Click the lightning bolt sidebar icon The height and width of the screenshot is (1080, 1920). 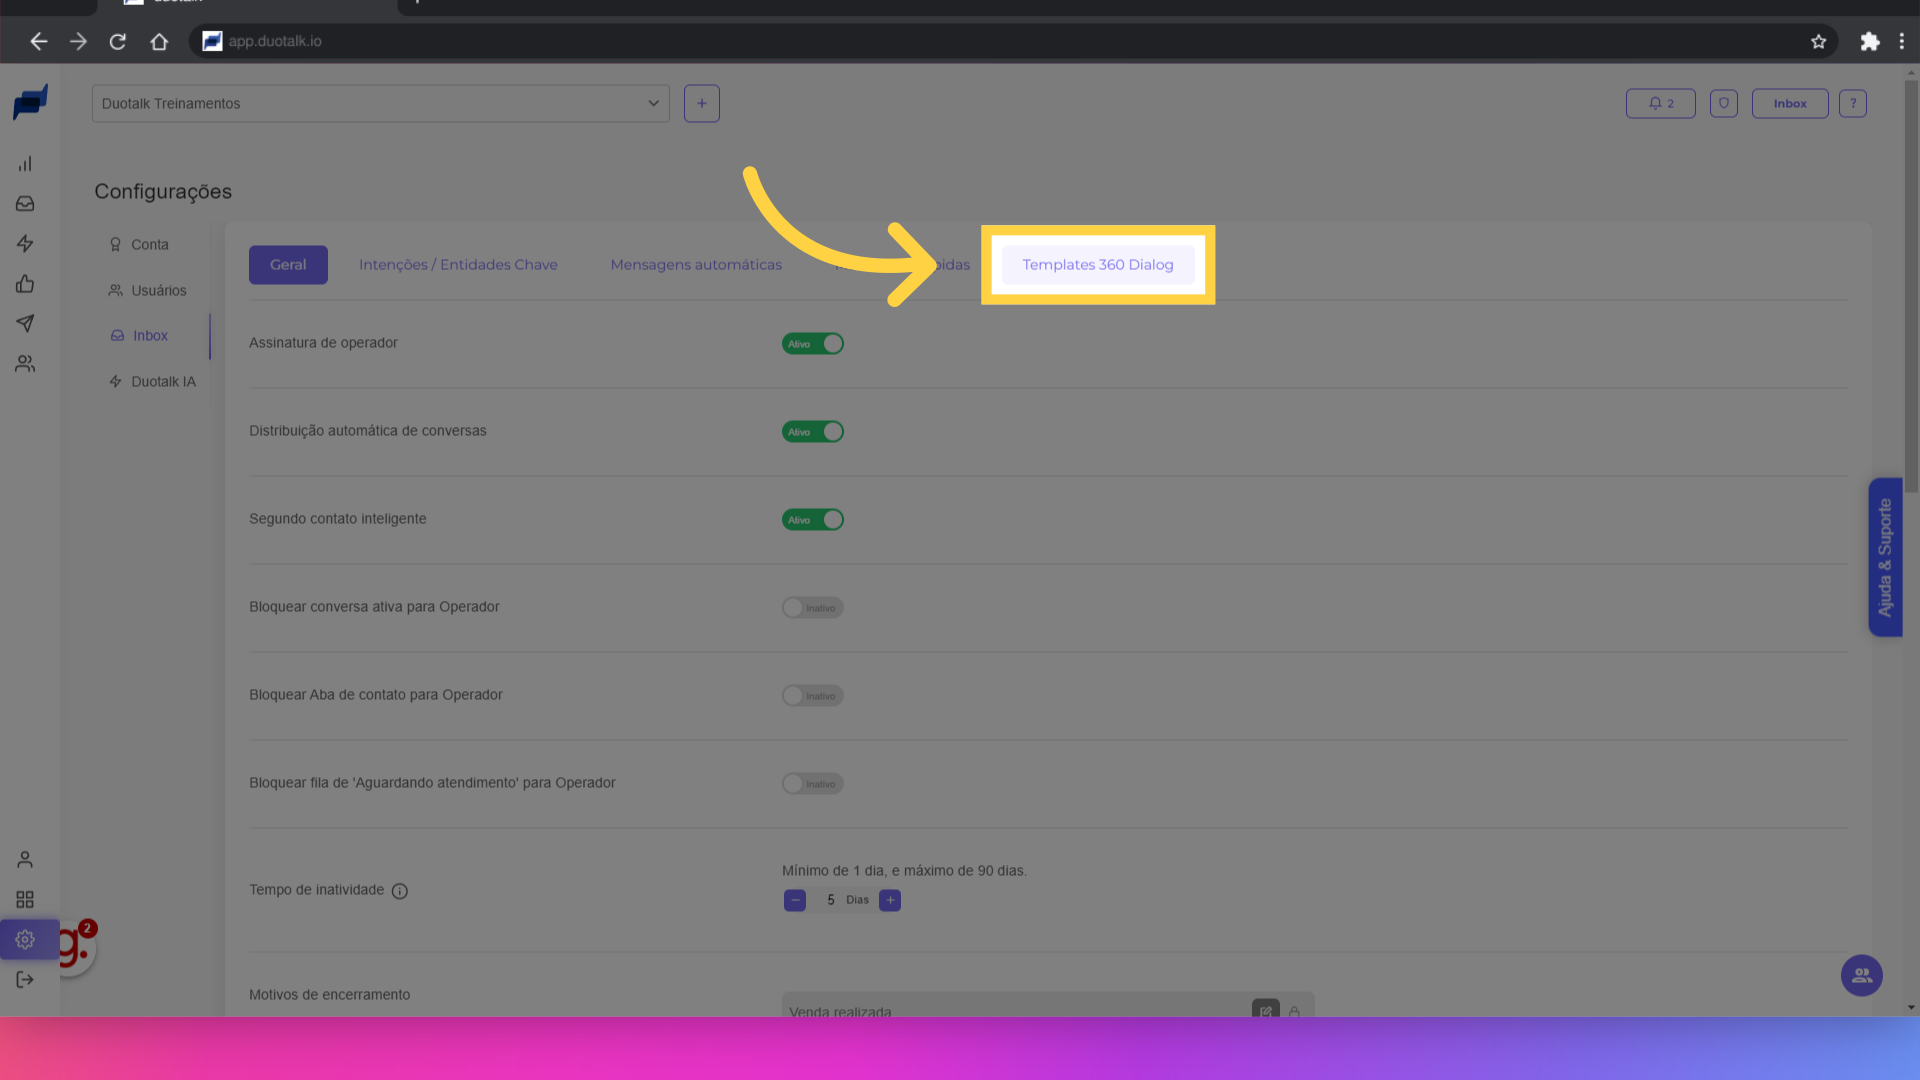click(25, 244)
